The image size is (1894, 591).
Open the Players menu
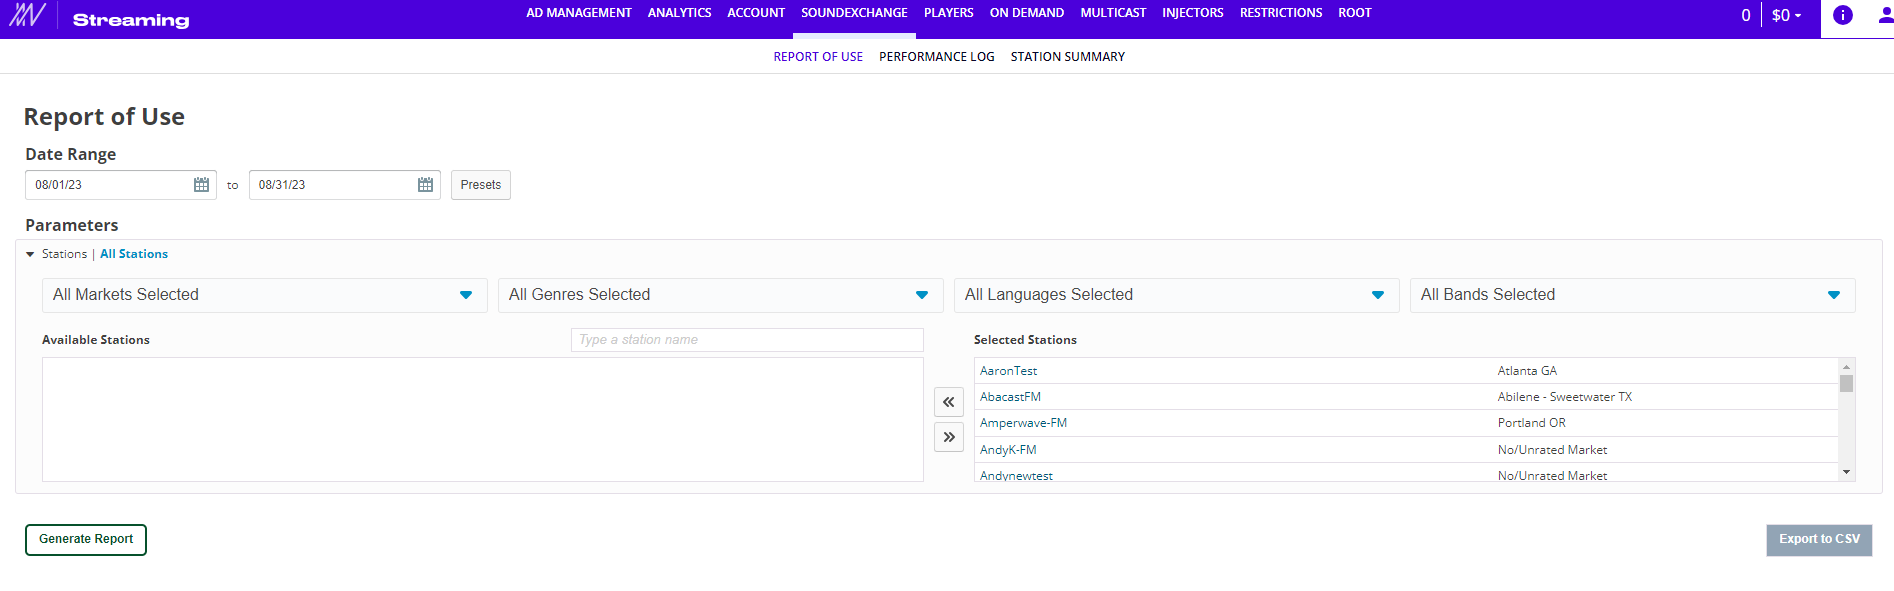[x=948, y=13]
